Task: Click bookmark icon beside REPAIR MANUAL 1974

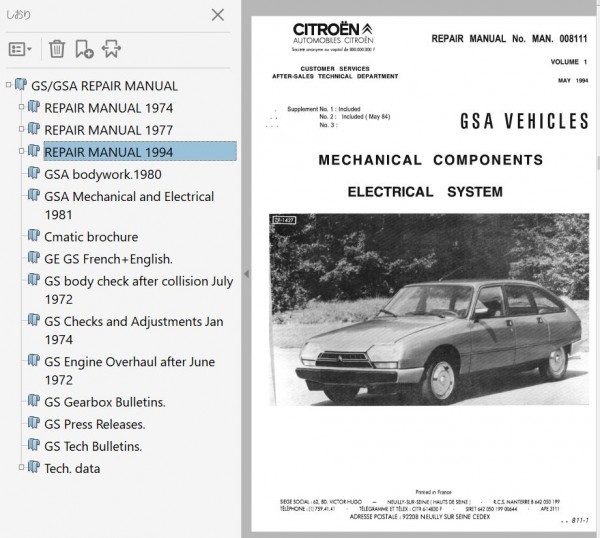Action: [x=34, y=106]
